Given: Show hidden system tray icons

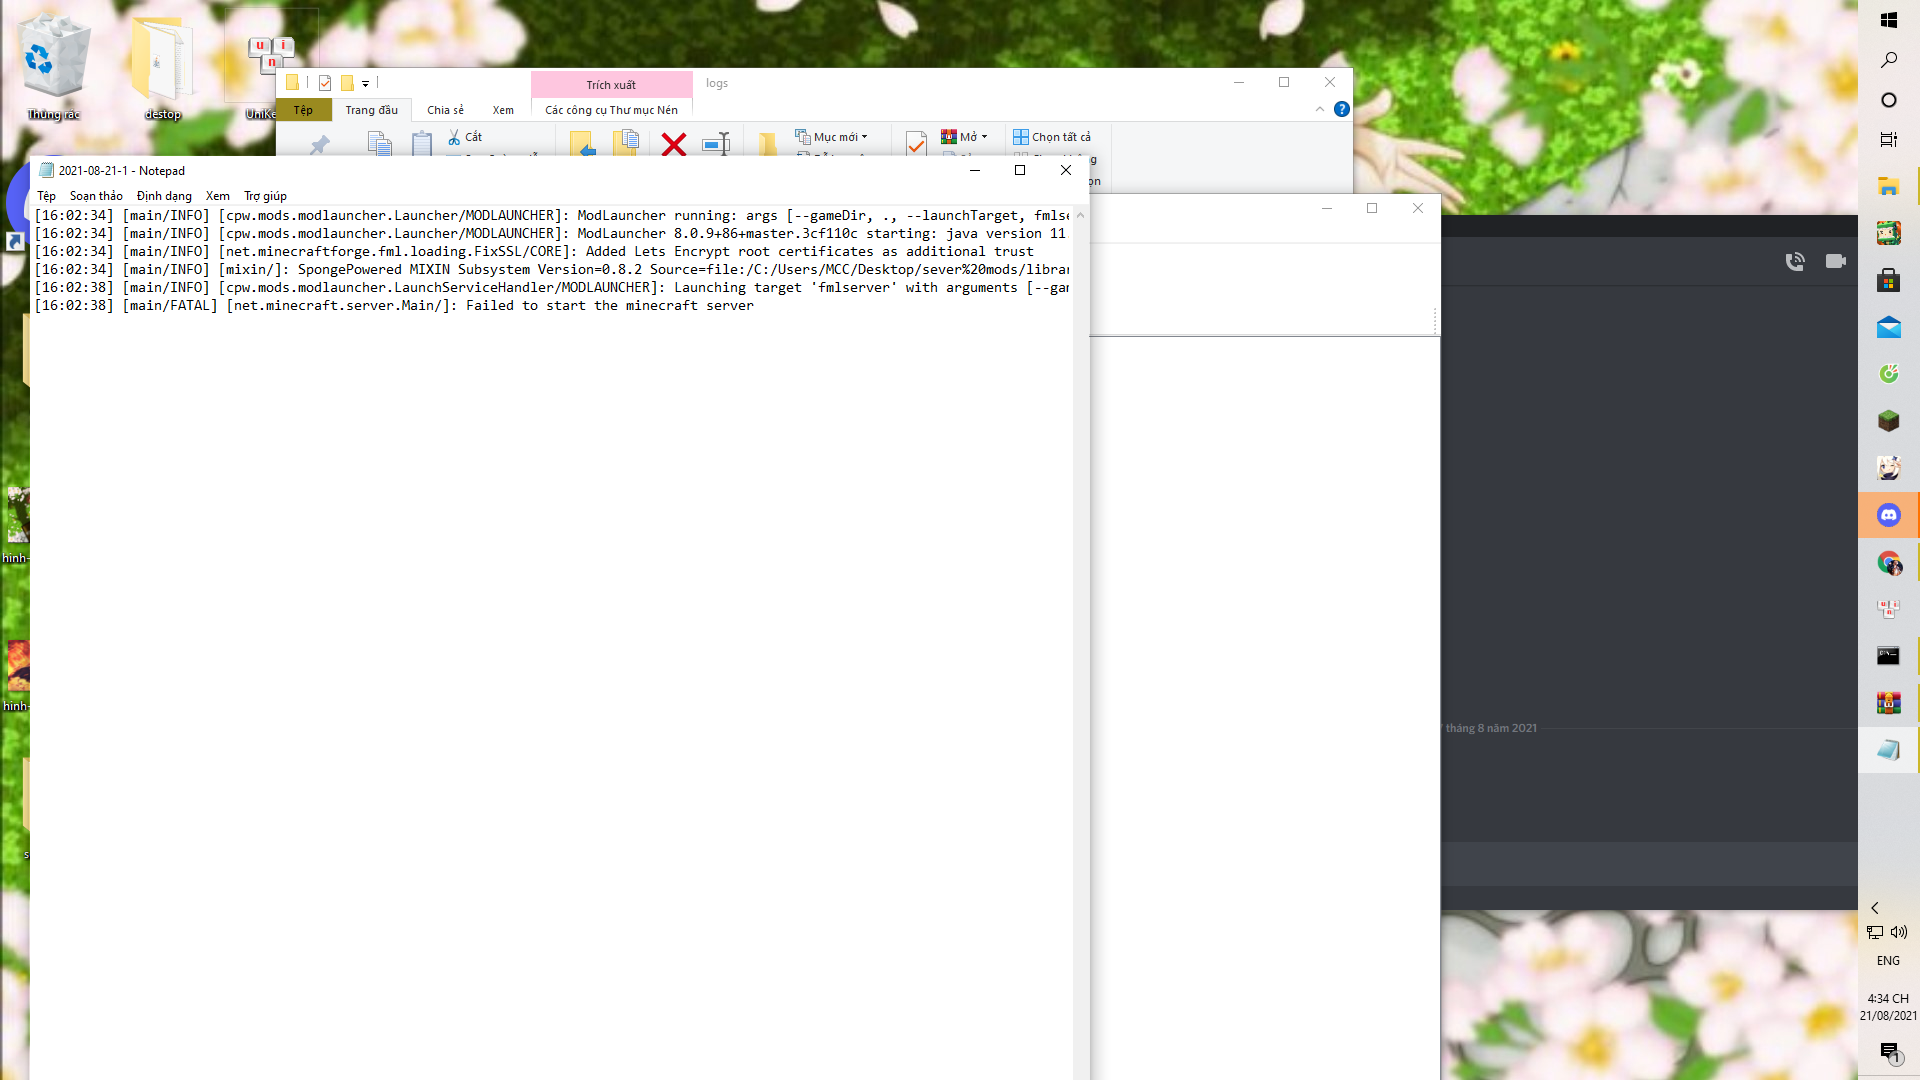Looking at the screenshot, I should tap(1875, 908).
